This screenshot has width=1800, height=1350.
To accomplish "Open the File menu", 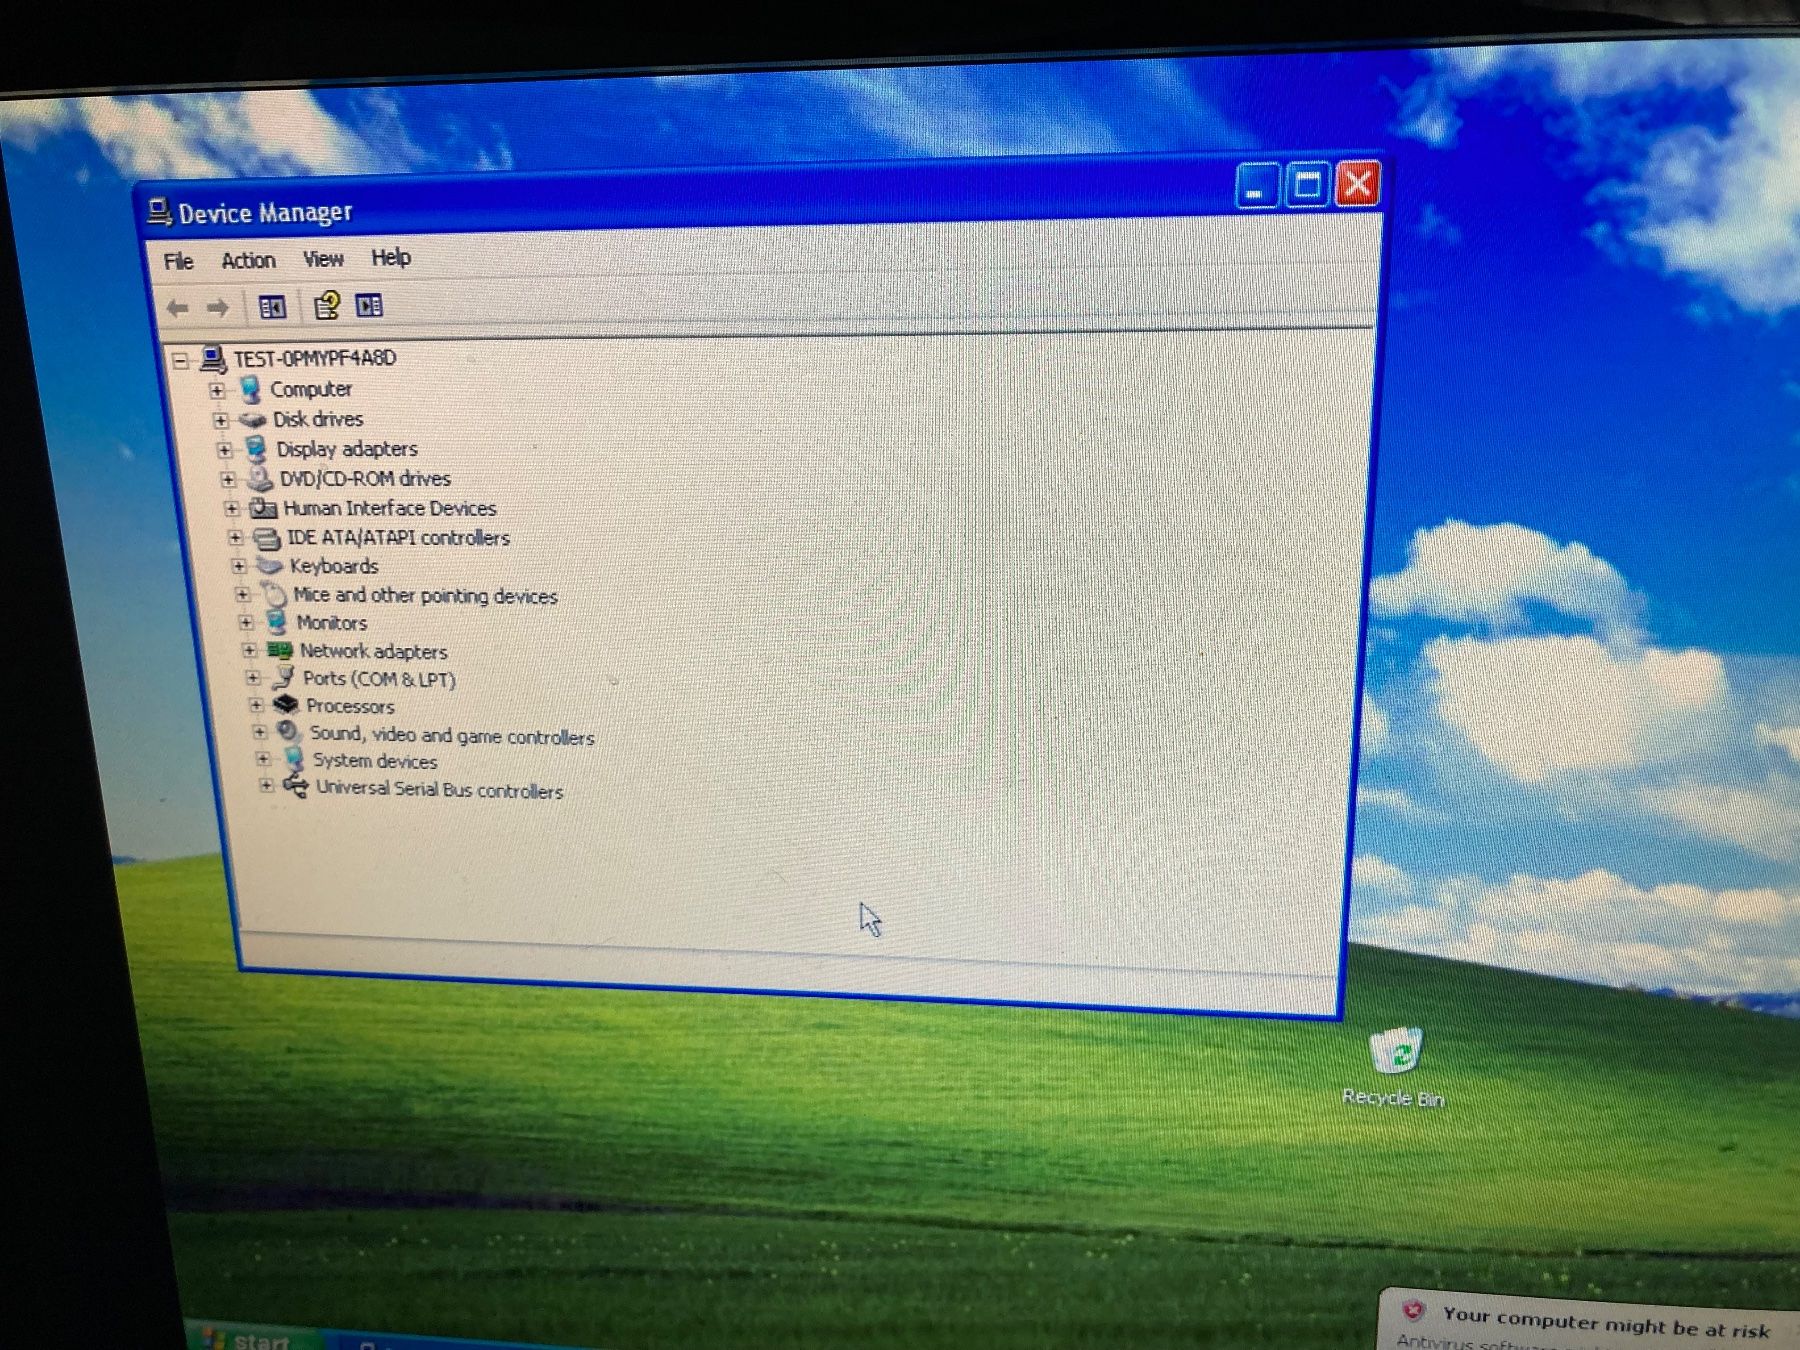I will (x=178, y=261).
